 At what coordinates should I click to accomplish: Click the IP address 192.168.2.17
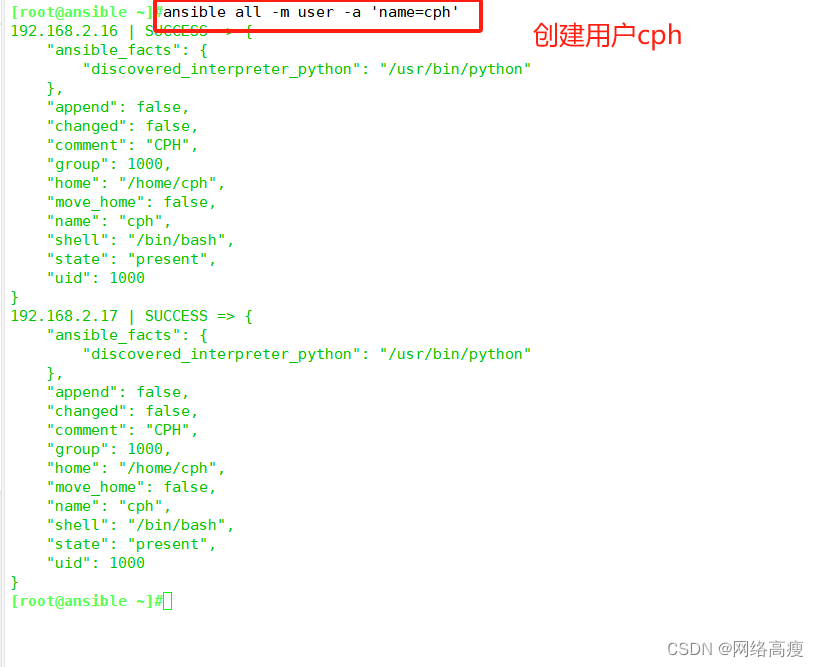coord(64,316)
